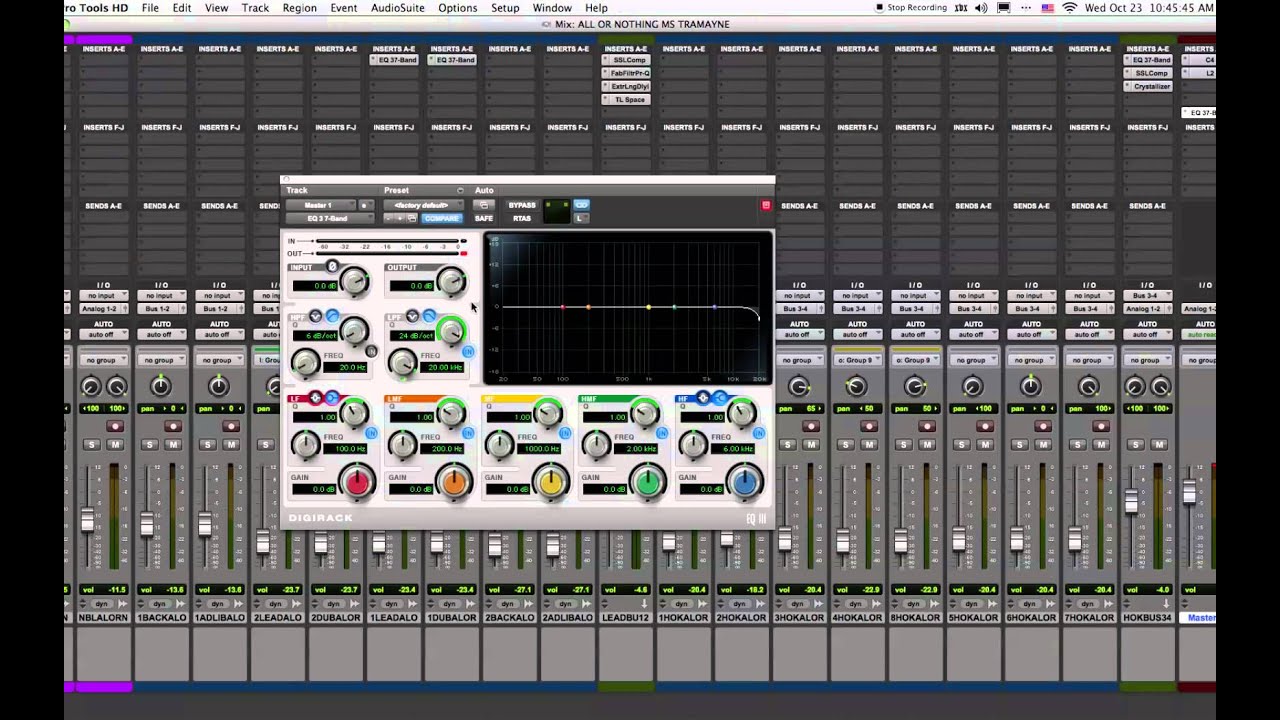Open the Event menu
1280x720 pixels.
click(343, 8)
